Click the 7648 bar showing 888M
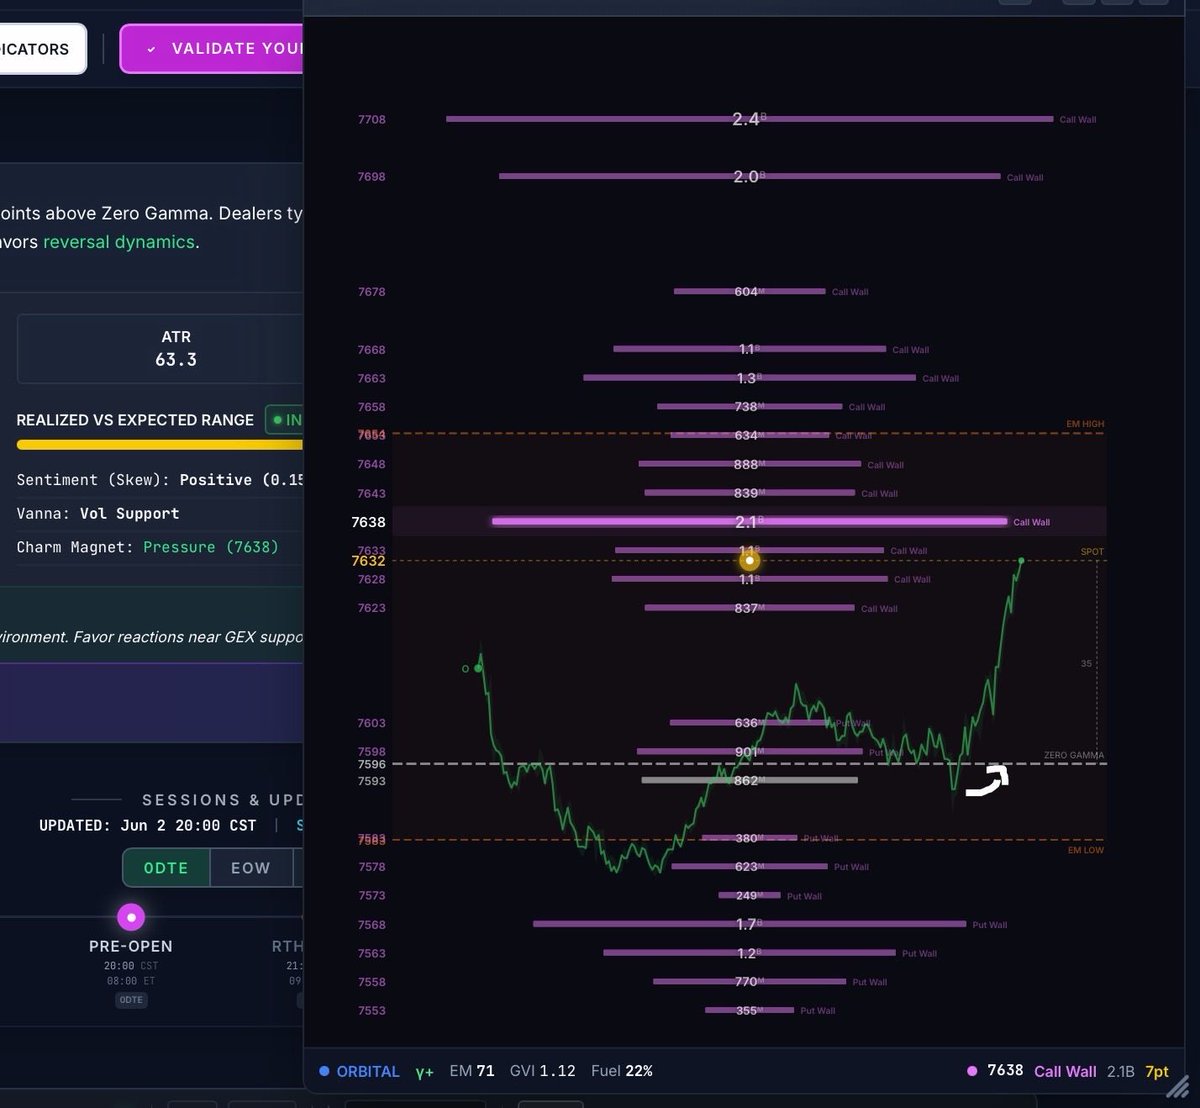 point(749,464)
